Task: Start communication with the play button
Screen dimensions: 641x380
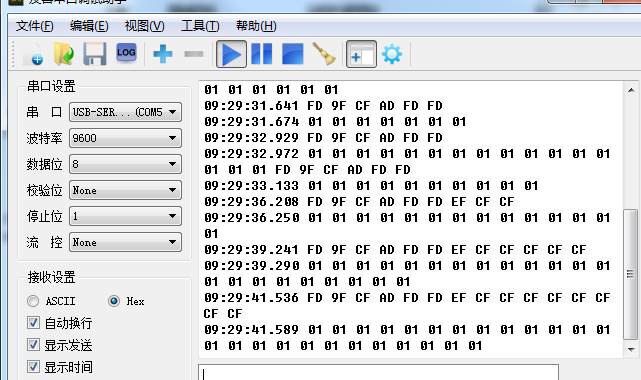Action: pyautogui.click(x=231, y=54)
